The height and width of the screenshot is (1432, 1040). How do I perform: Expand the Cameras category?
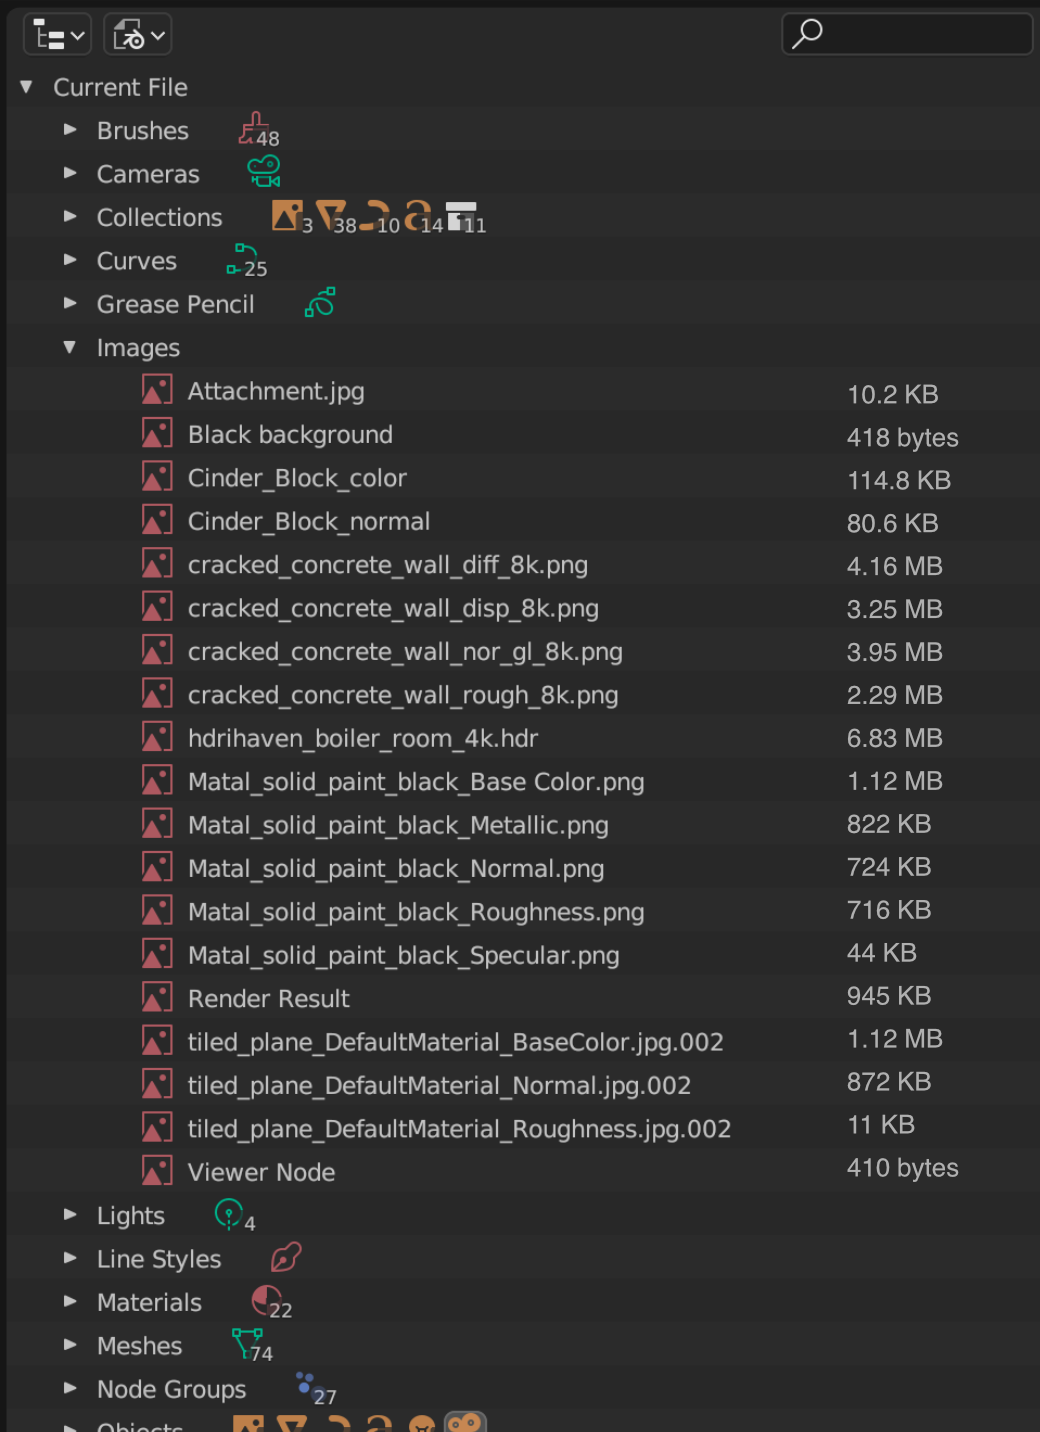(x=70, y=173)
